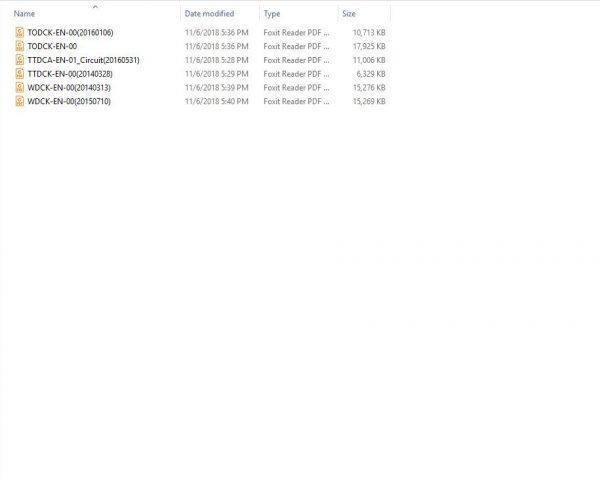Sort files by Name column header

click(x=24, y=14)
